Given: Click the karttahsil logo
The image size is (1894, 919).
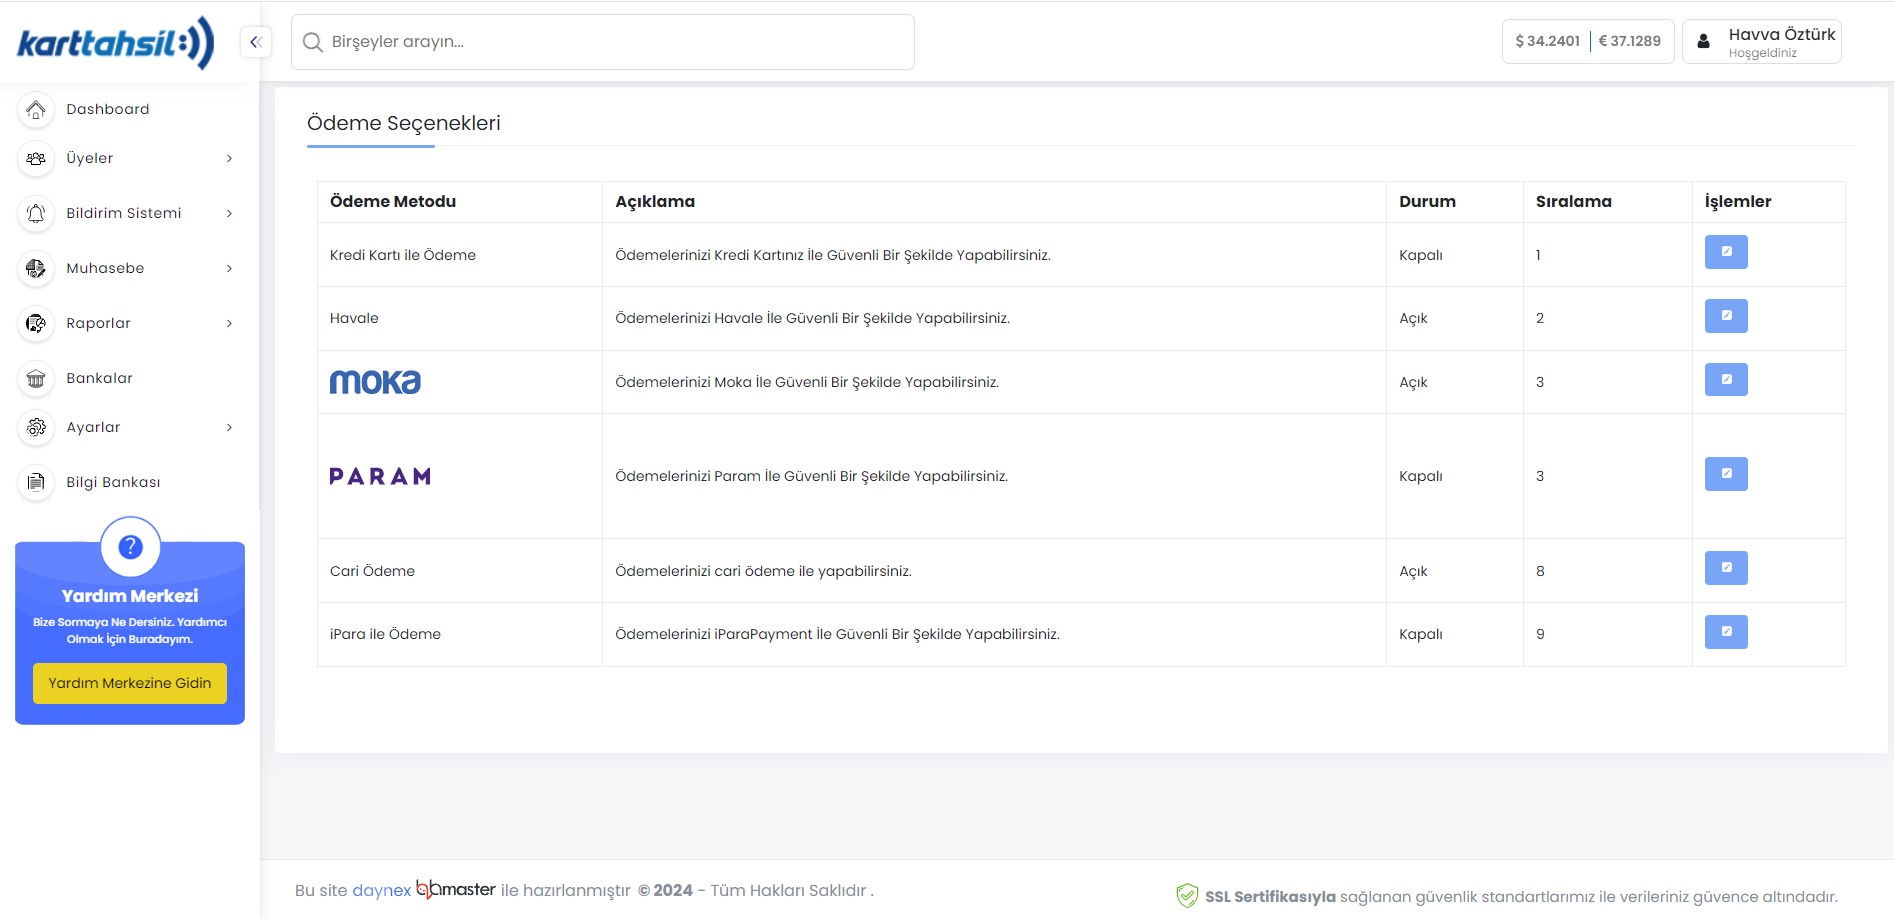Looking at the screenshot, I should 116,42.
